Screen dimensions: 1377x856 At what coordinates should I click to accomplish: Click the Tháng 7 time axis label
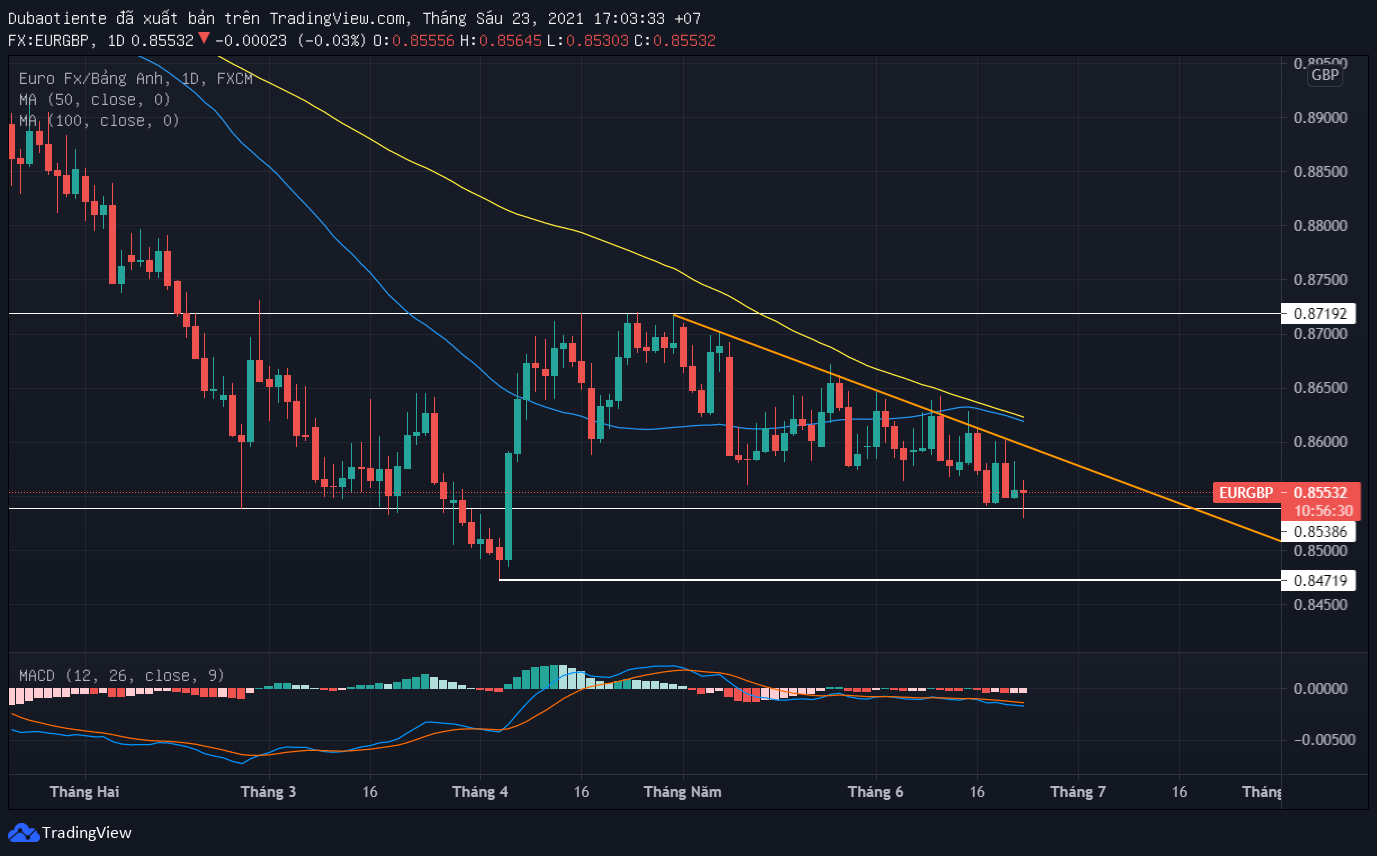tap(1078, 792)
